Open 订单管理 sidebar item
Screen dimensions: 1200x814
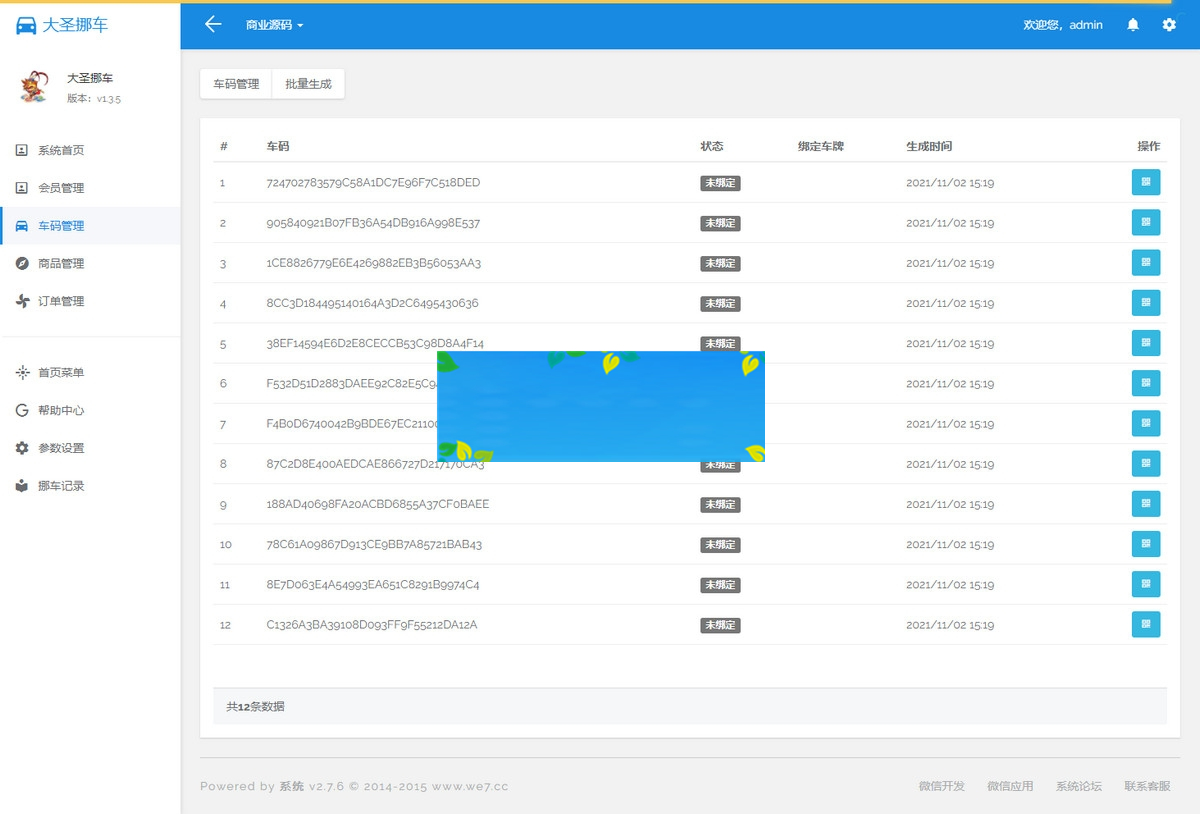pos(61,302)
